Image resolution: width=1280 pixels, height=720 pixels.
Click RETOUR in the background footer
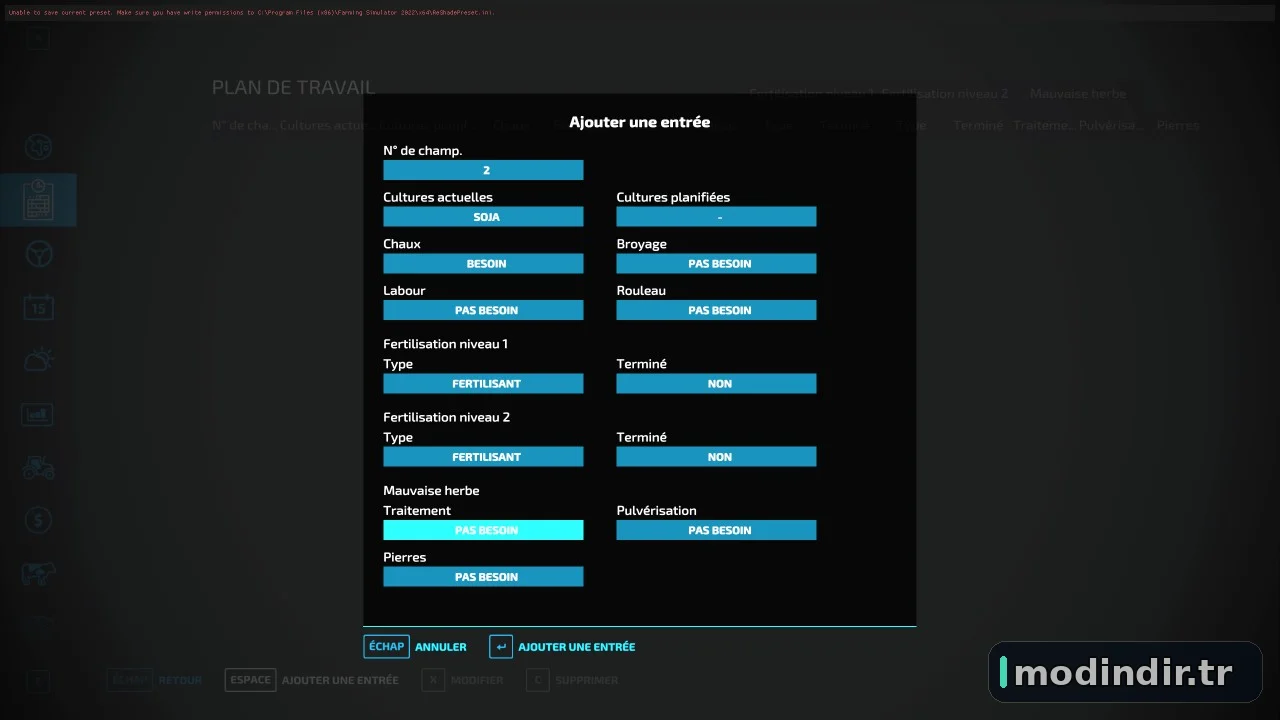point(180,680)
